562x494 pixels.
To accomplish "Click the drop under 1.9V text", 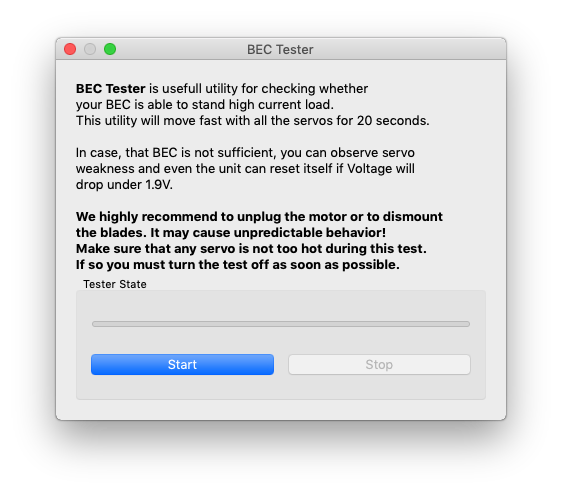I will pyautogui.click(x=124, y=185).
